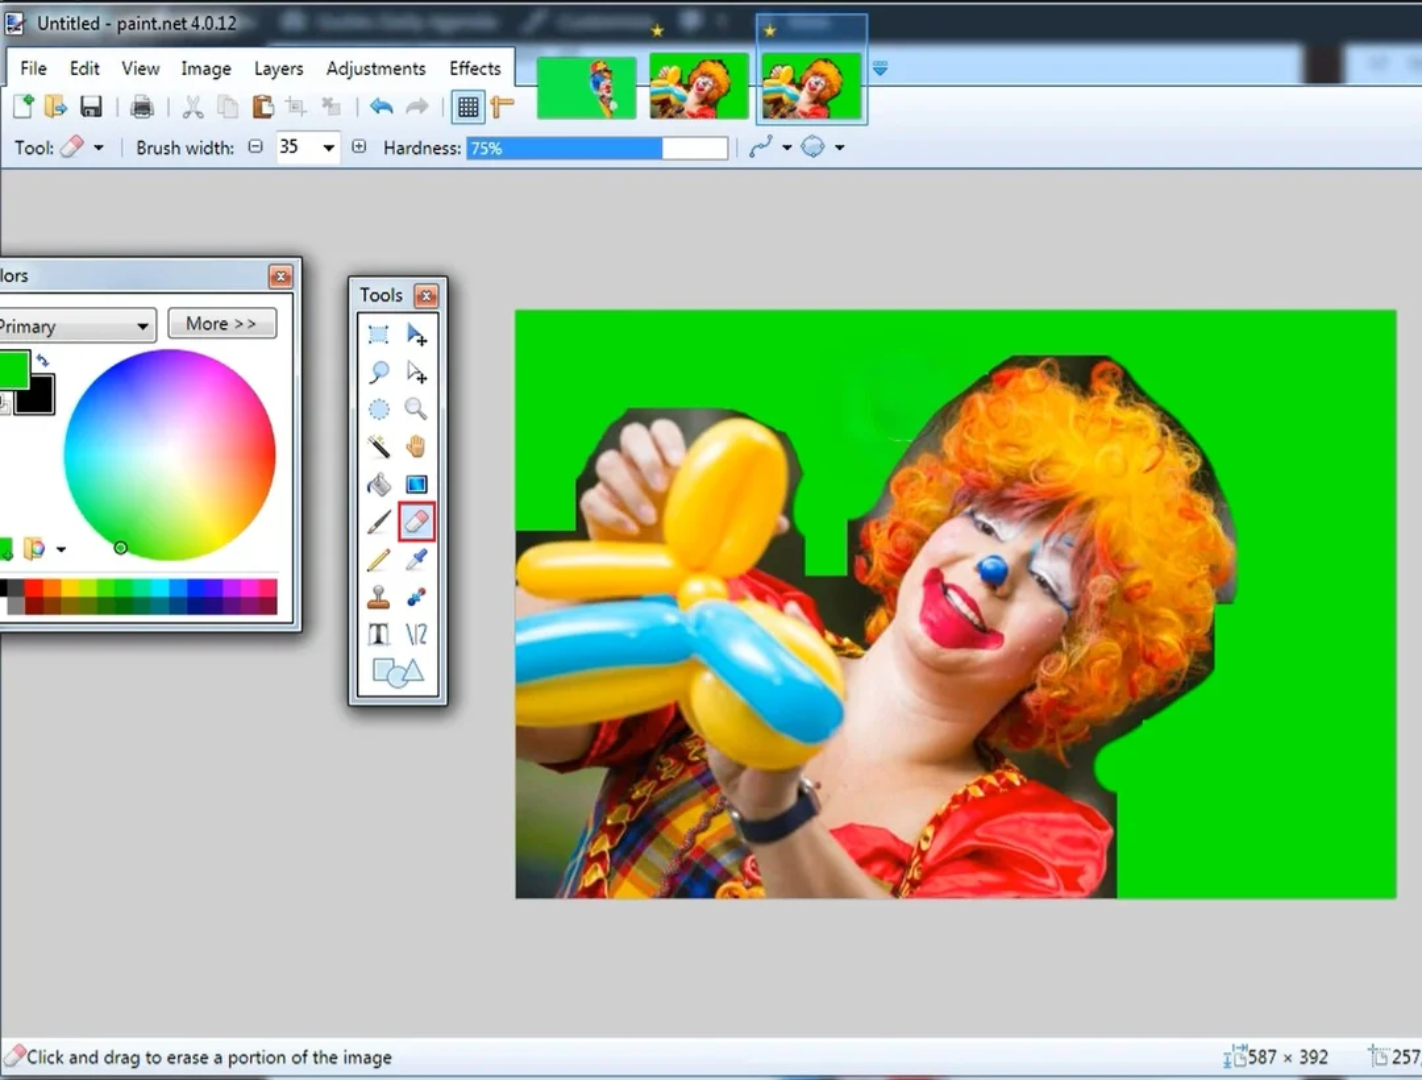
Task: Select the Gradient tool
Action: point(416,484)
